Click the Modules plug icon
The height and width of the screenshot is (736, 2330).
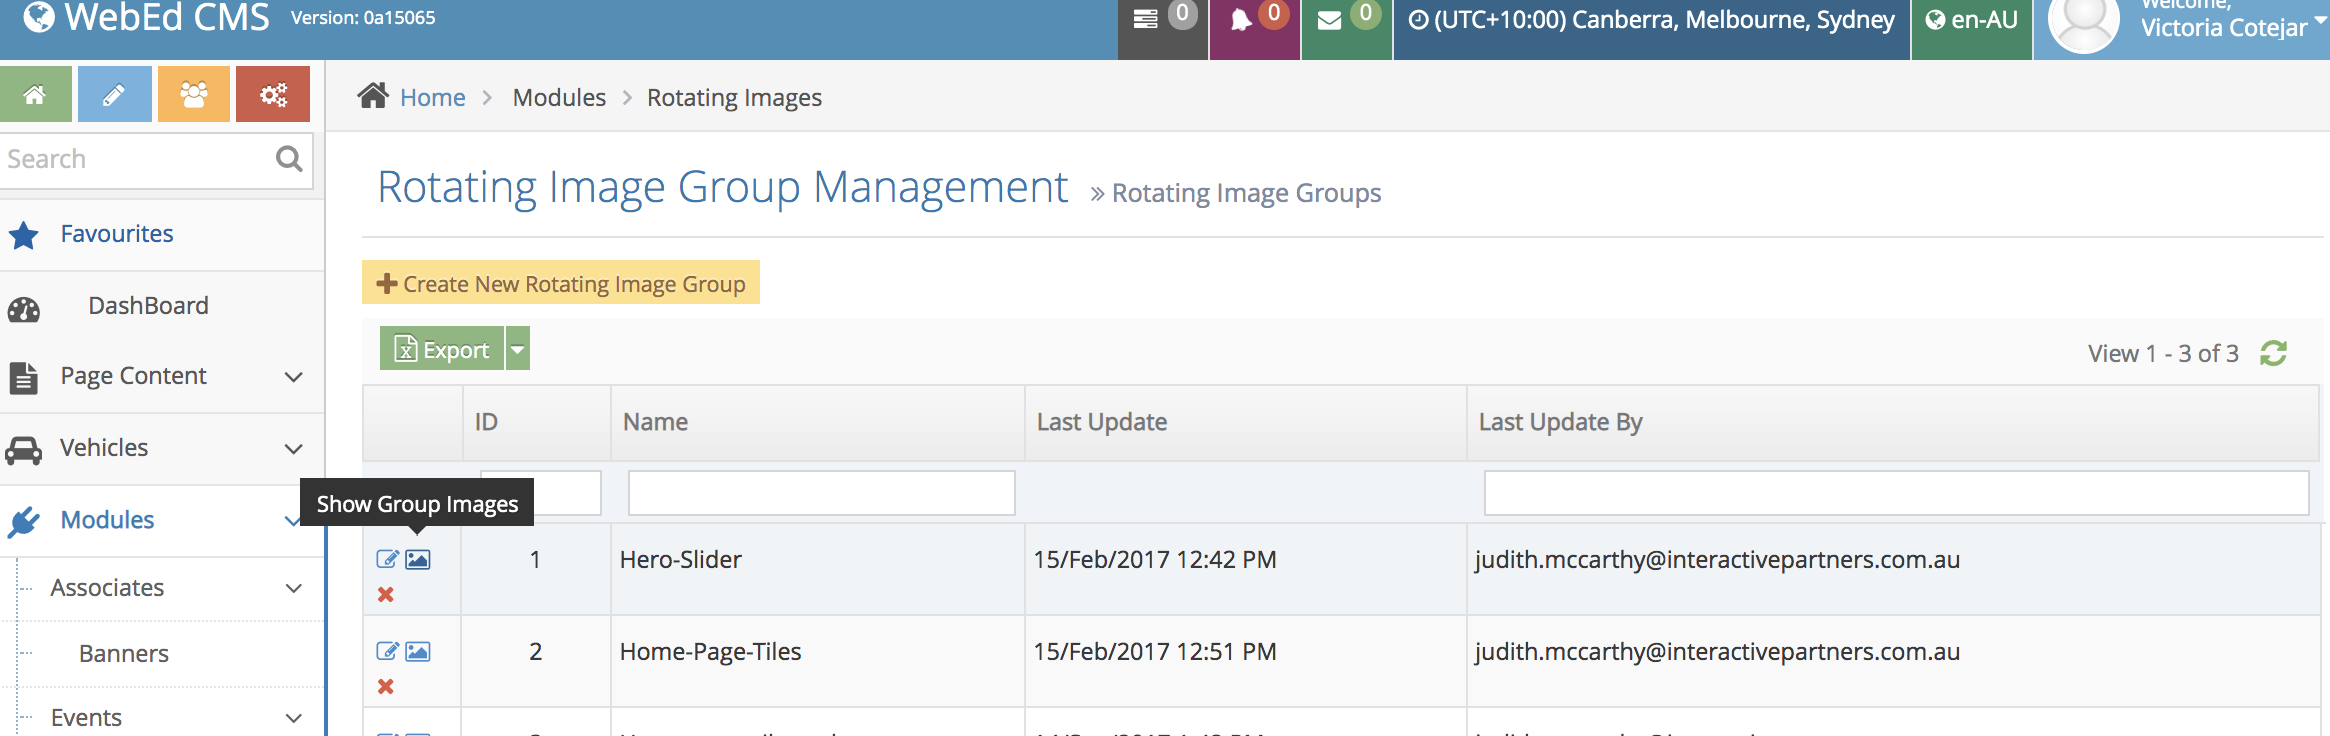coord(23,521)
